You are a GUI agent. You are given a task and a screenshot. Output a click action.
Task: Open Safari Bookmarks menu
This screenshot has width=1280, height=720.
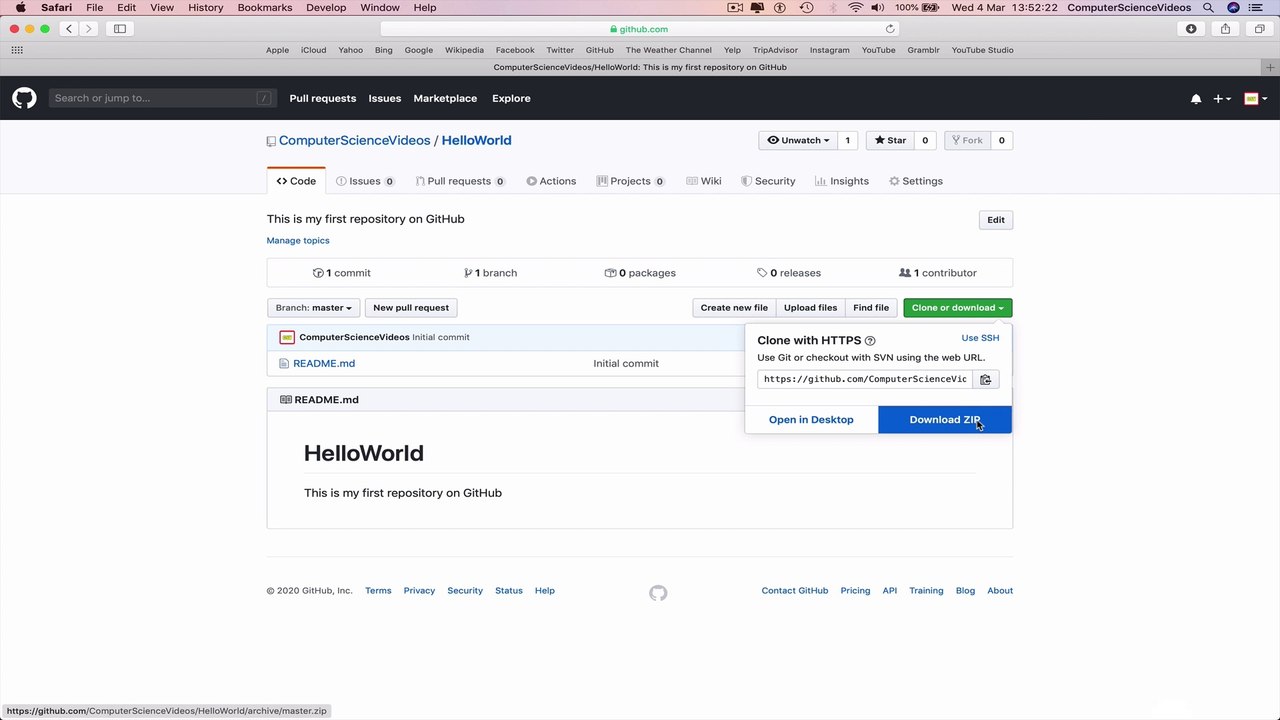pyautogui.click(x=265, y=7)
